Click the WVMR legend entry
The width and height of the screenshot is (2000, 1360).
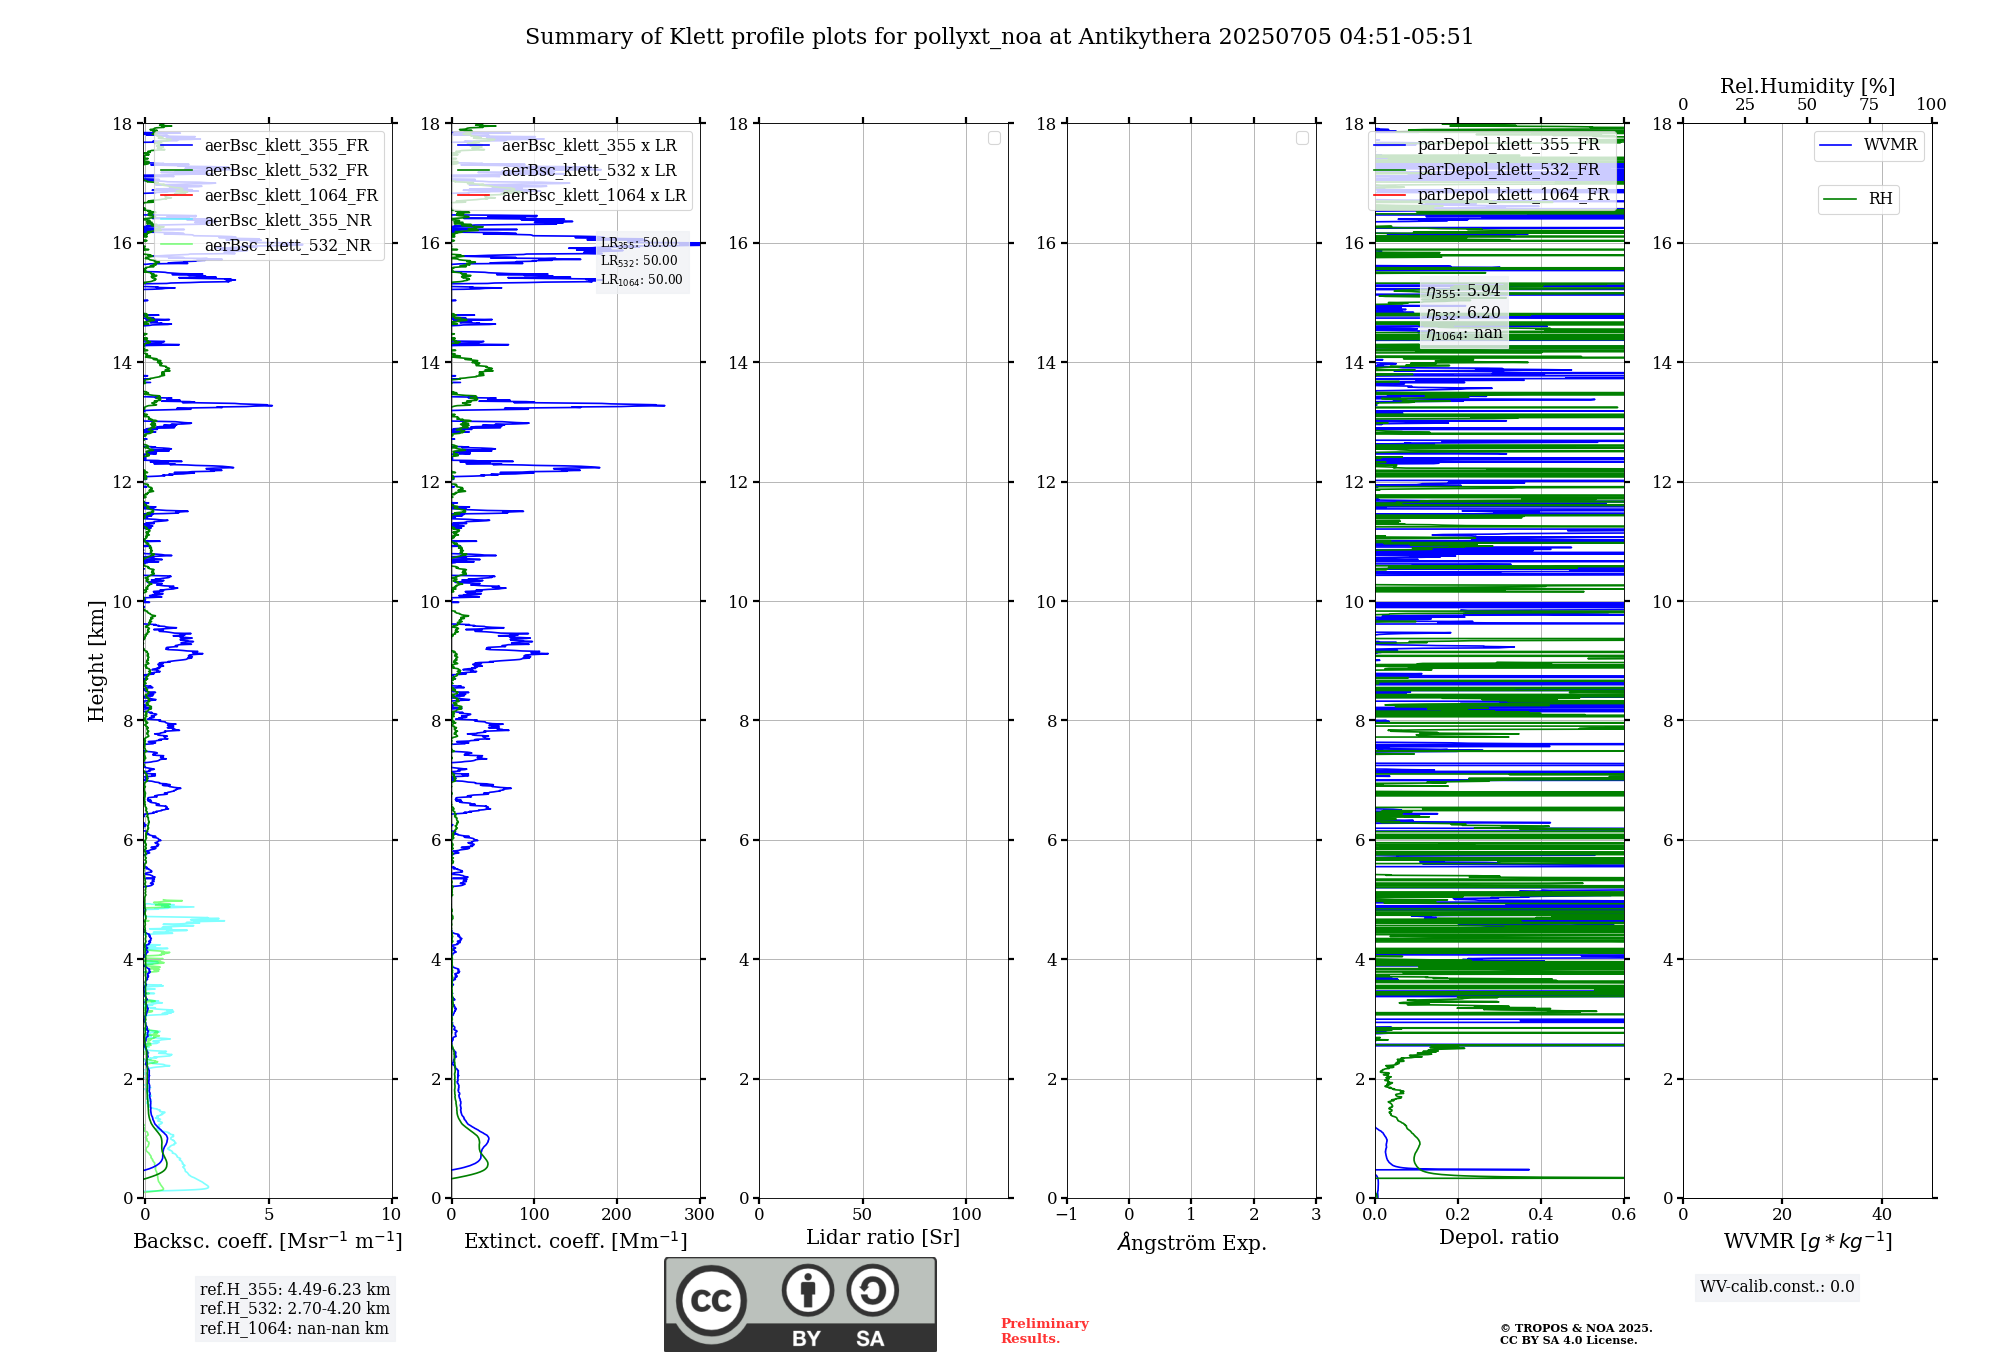pos(1889,145)
